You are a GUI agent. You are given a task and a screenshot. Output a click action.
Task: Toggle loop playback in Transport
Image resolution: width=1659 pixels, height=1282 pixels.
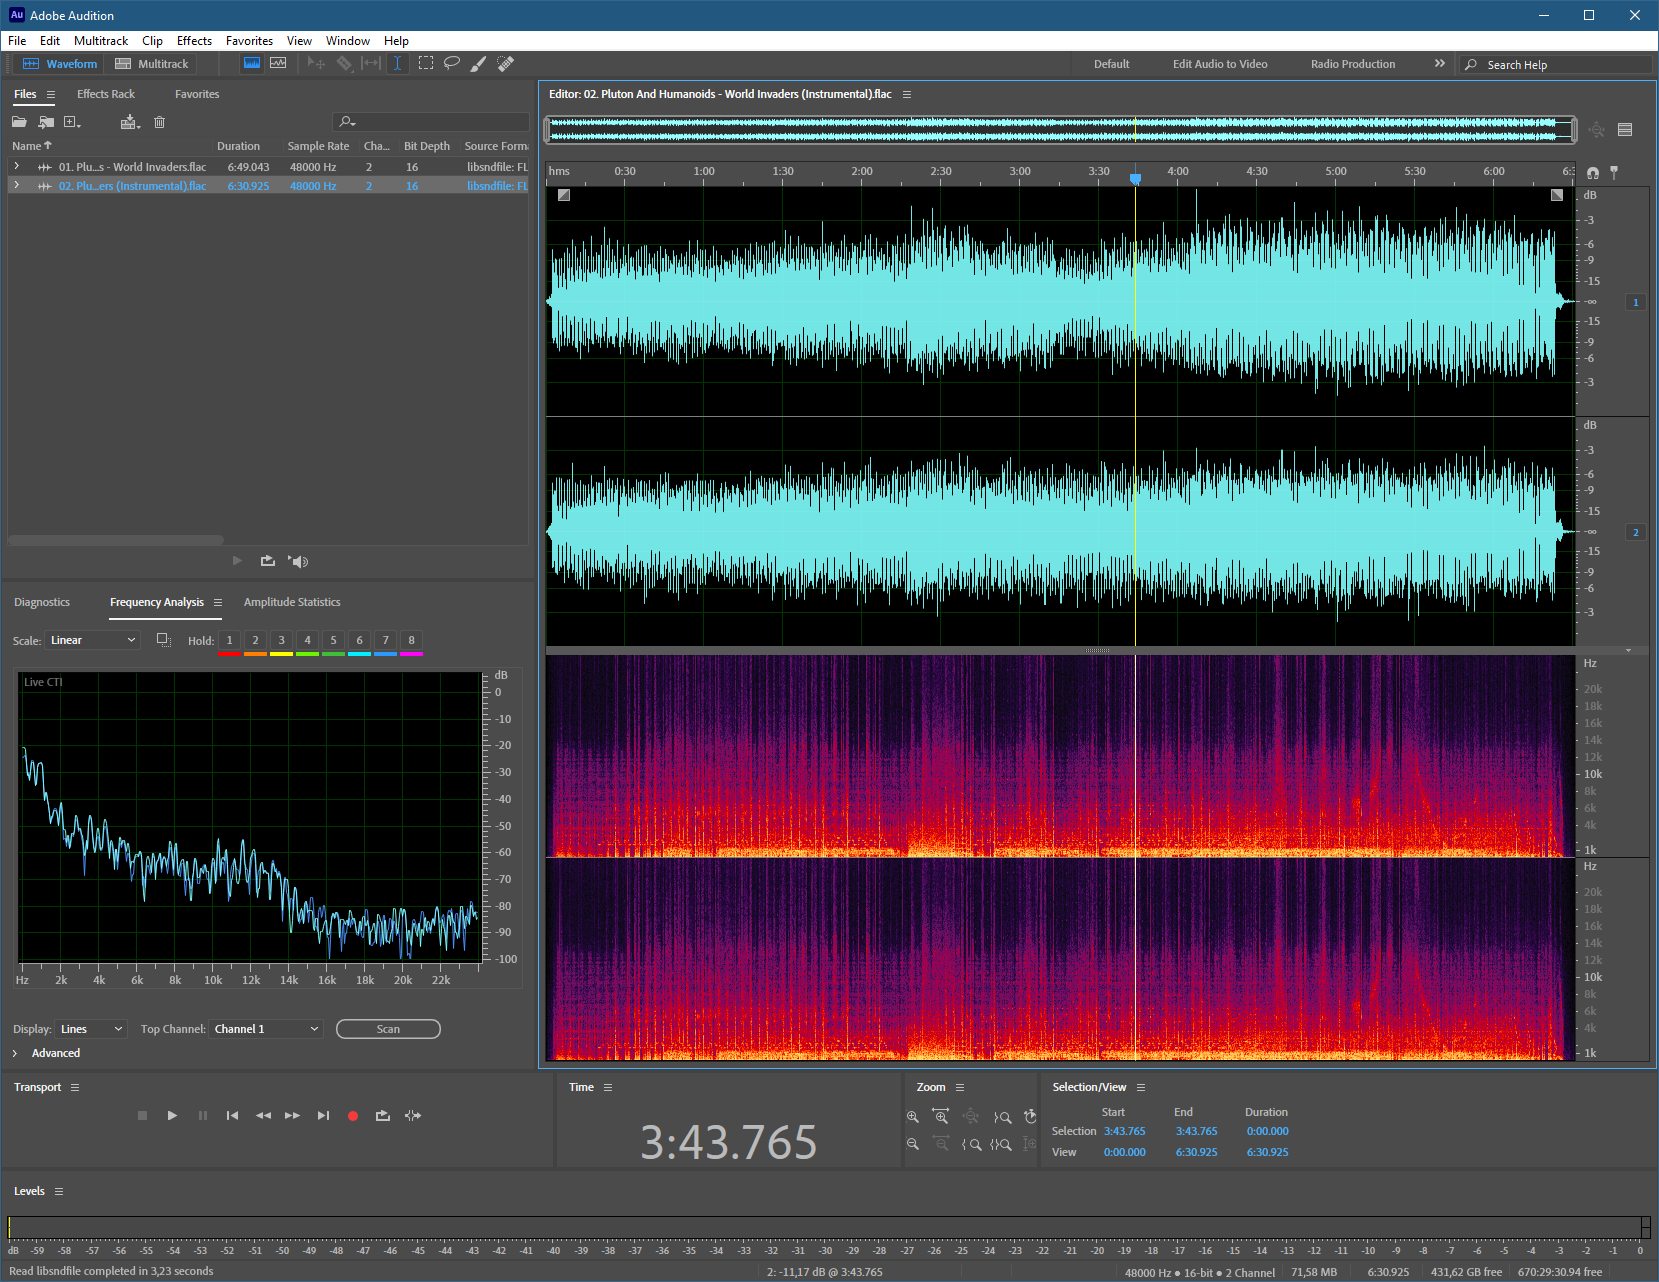tap(382, 1116)
